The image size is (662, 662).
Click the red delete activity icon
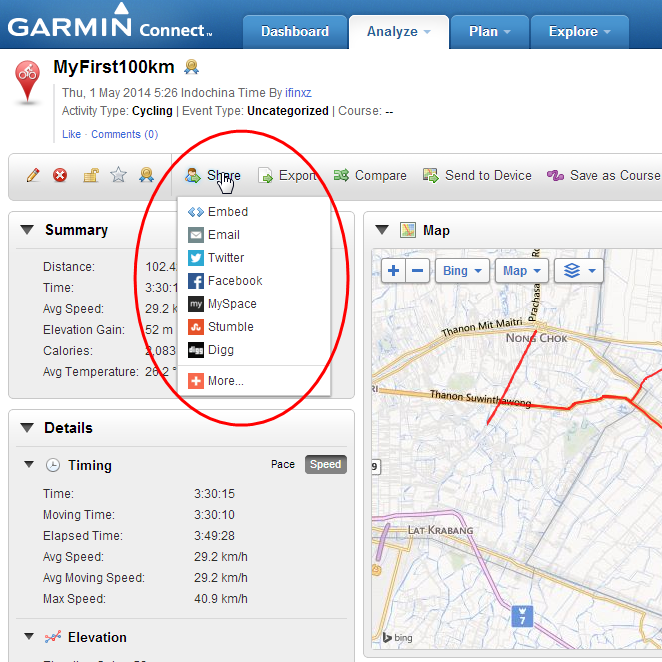60,175
